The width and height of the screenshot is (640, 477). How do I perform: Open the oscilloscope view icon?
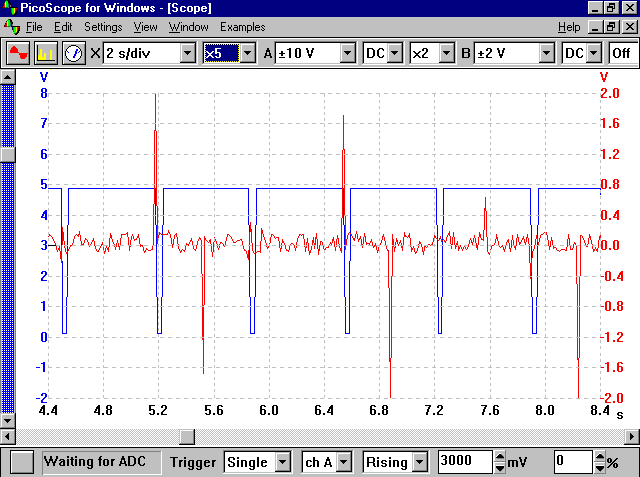18,53
